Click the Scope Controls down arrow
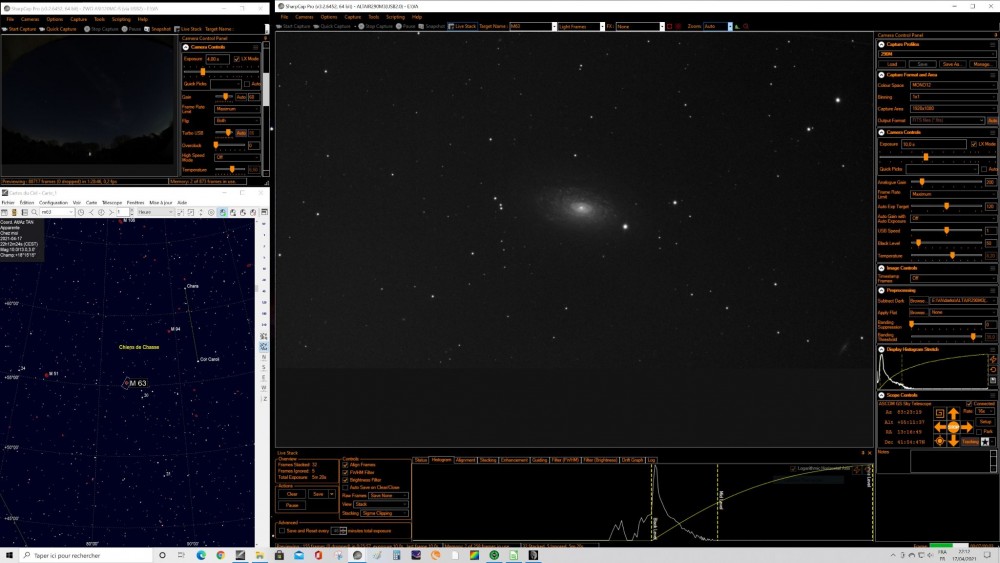Screen dimensions: 1000x563 coord(953,440)
